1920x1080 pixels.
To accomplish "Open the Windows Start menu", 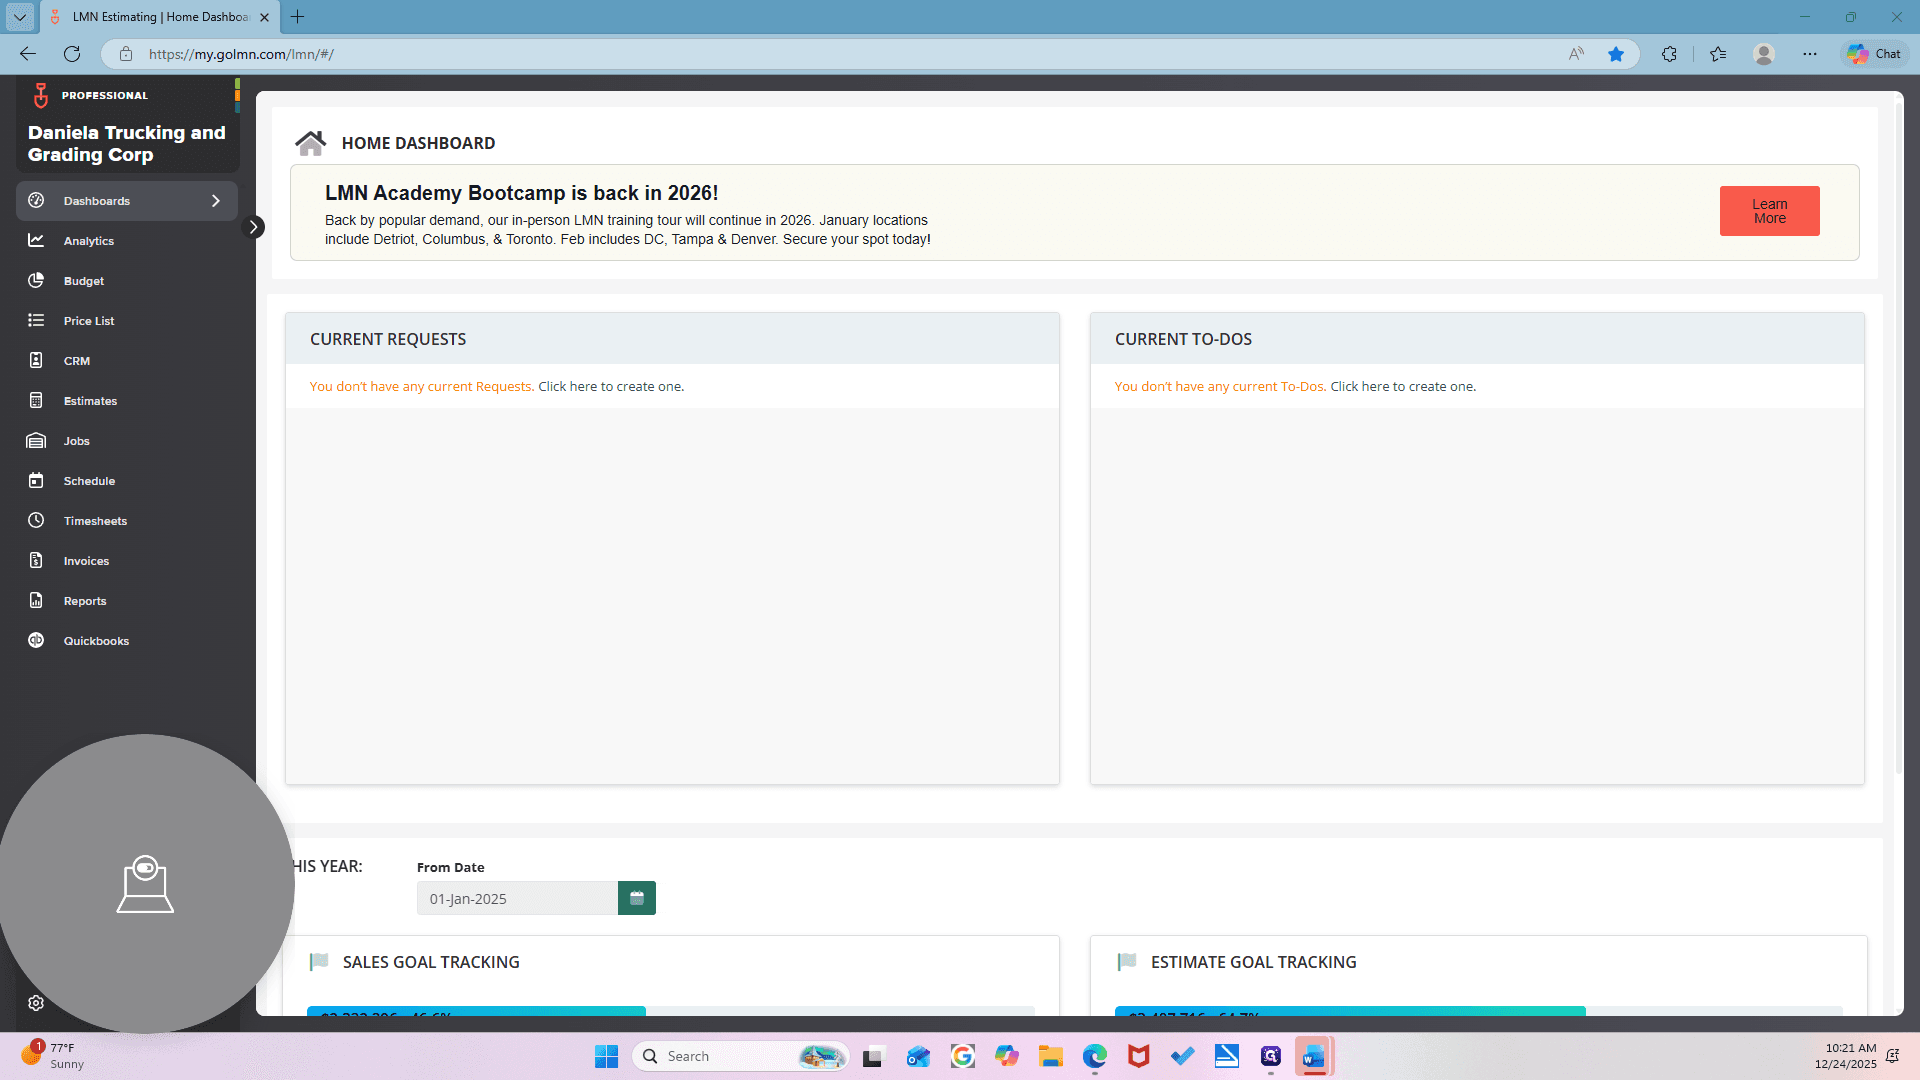I will [606, 1056].
